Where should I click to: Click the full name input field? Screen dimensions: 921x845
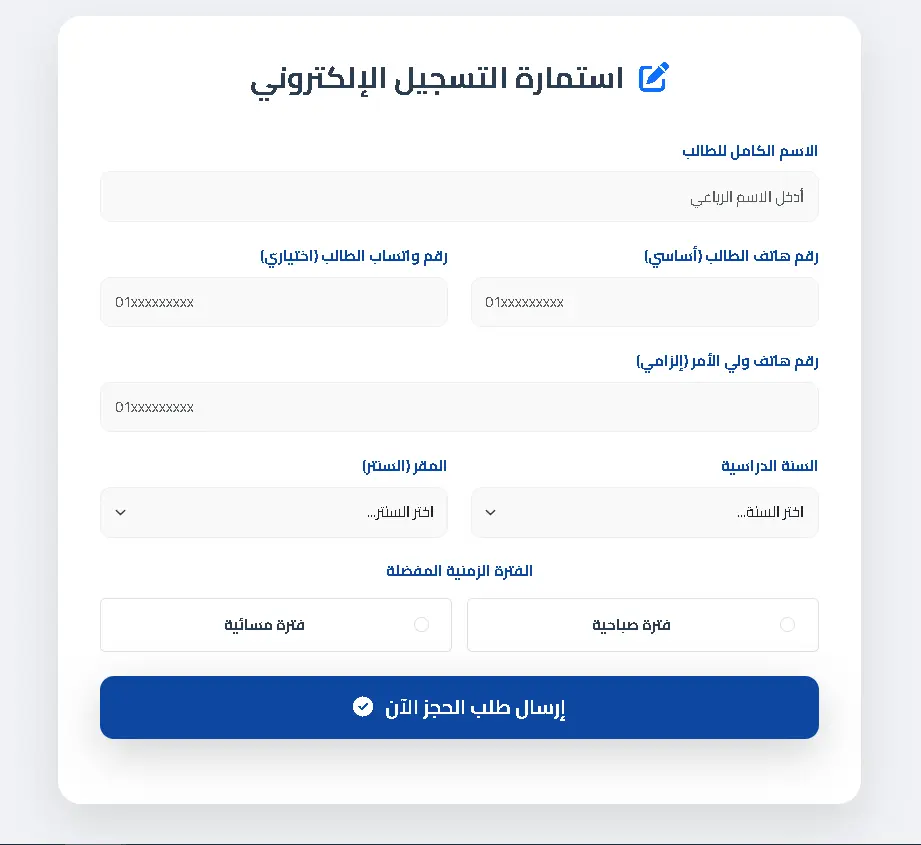click(459, 196)
